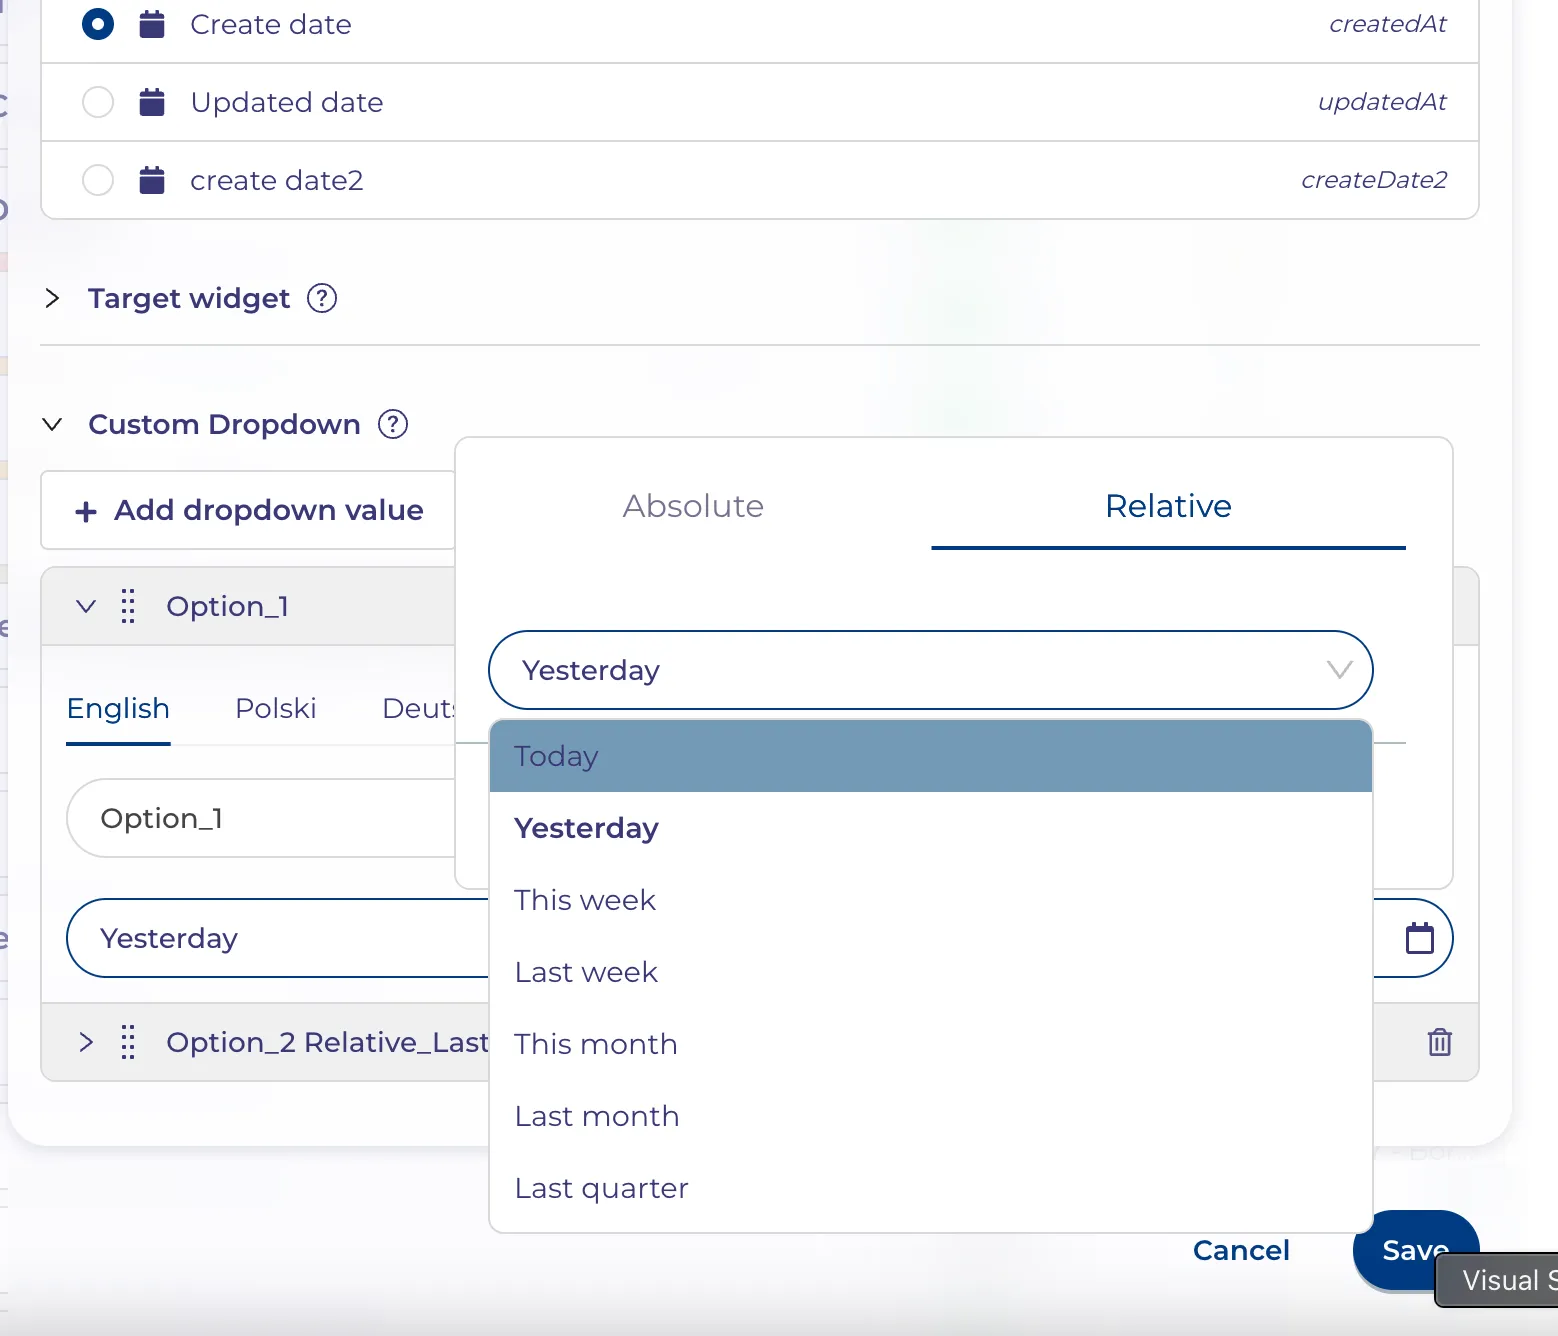Select the create date2 radio button
This screenshot has height=1336, width=1558.
pos(98,180)
